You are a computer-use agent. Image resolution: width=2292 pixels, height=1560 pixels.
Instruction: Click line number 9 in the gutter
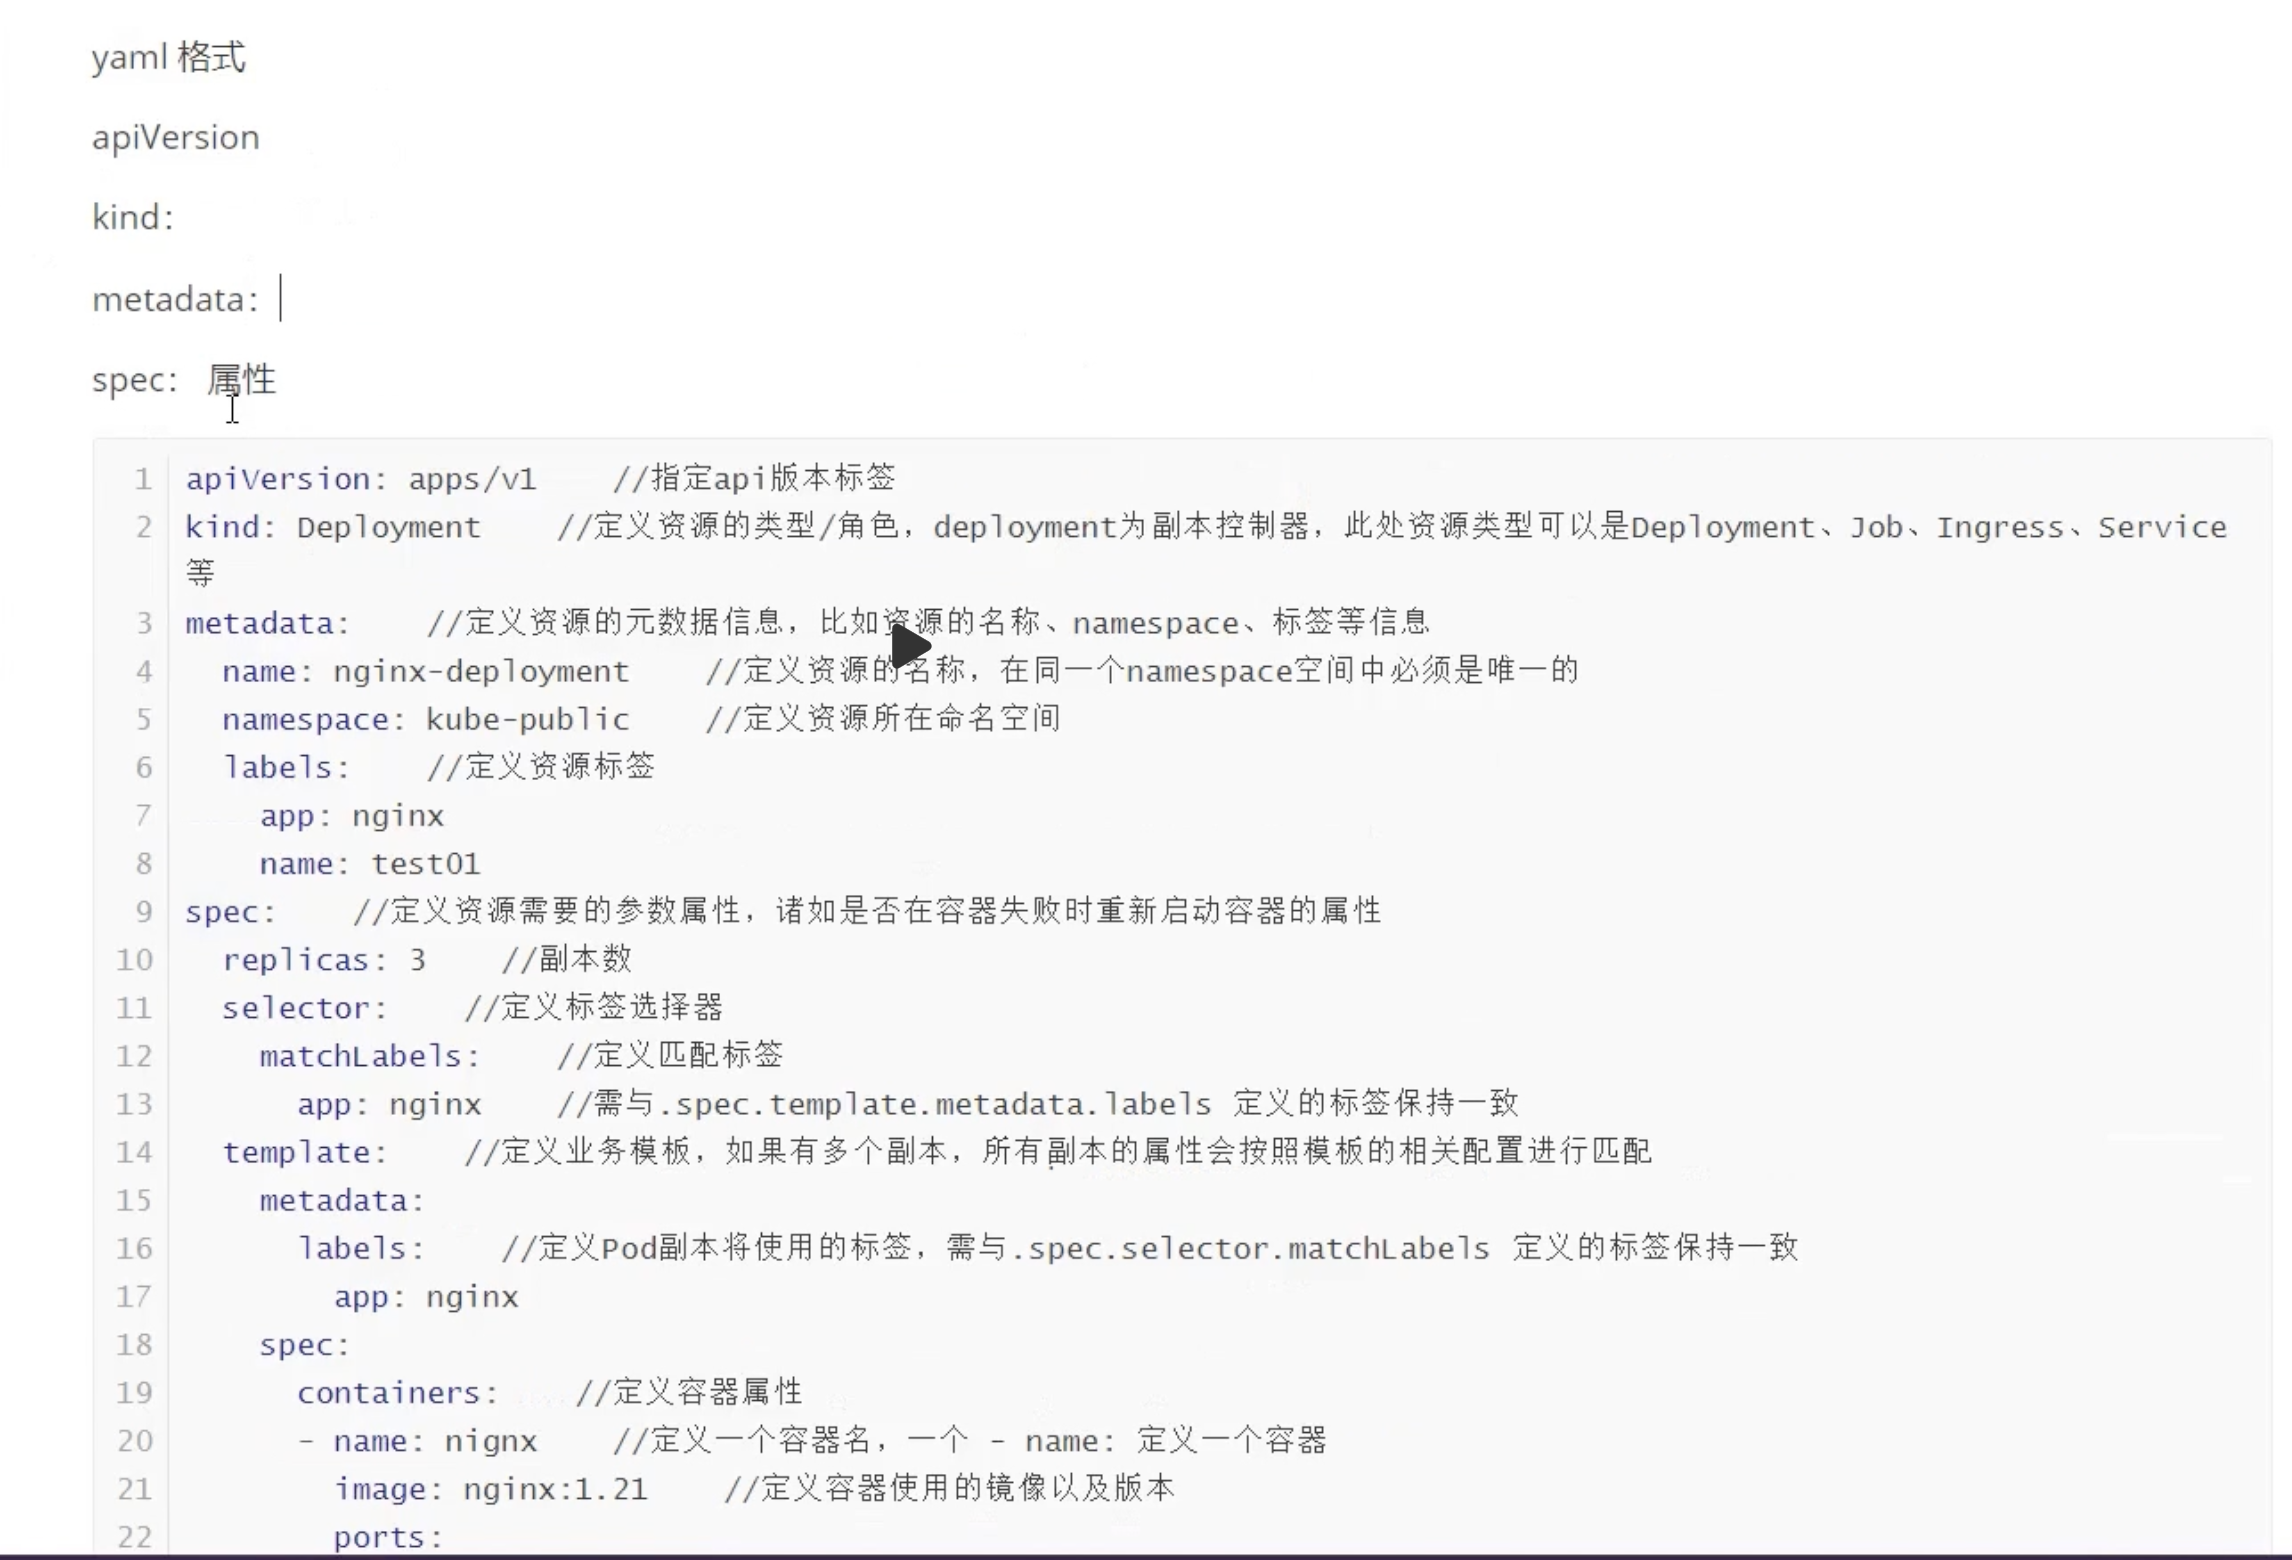(x=143, y=912)
